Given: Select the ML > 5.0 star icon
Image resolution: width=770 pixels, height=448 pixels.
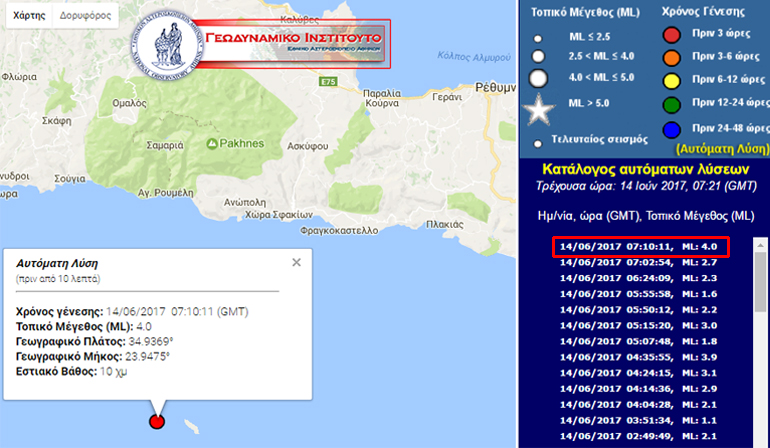Looking at the screenshot, I should [539, 106].
